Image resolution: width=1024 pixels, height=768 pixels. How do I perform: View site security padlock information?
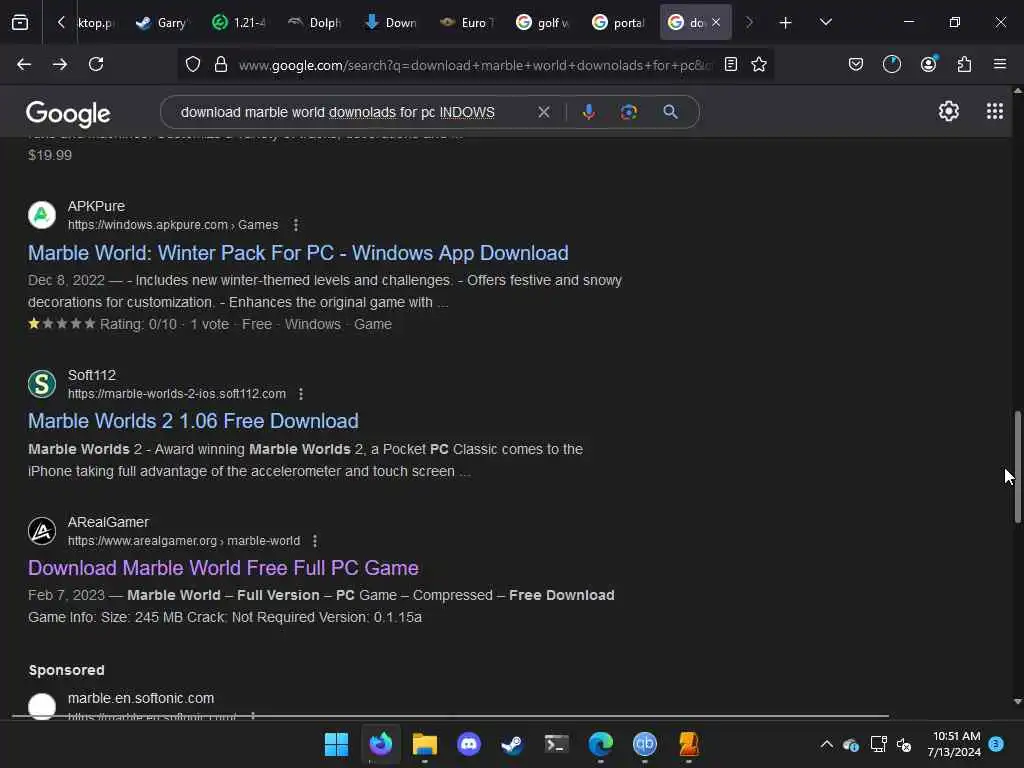click(221, 65)
